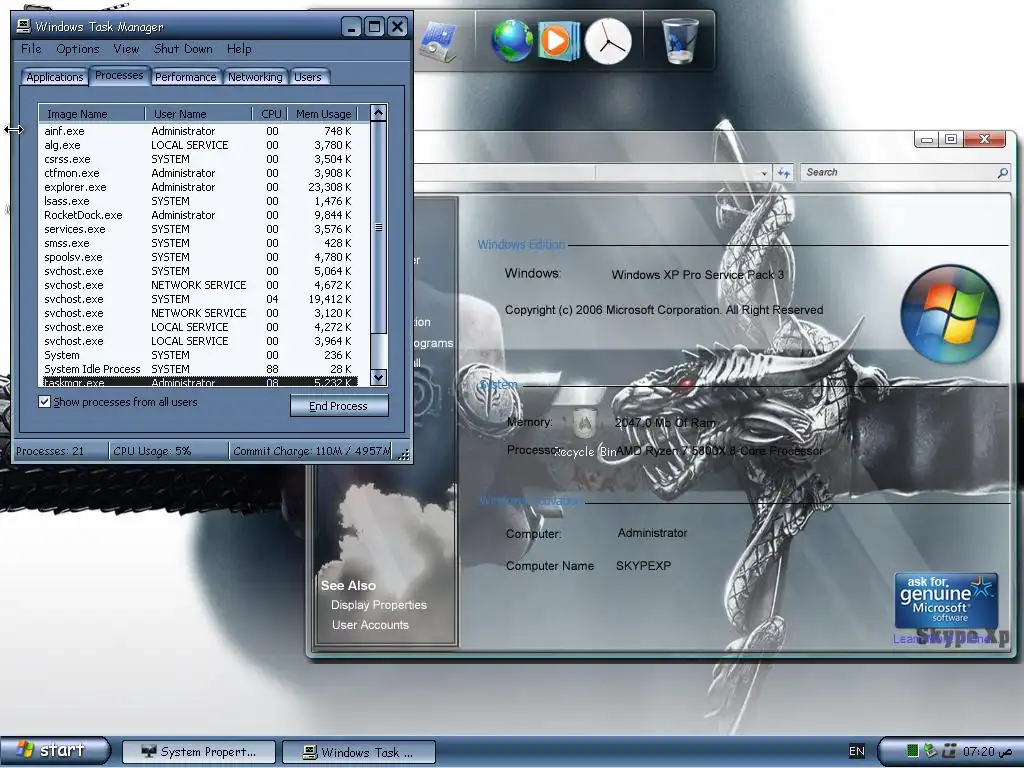Select the System Idle Process row

[200, 369]
